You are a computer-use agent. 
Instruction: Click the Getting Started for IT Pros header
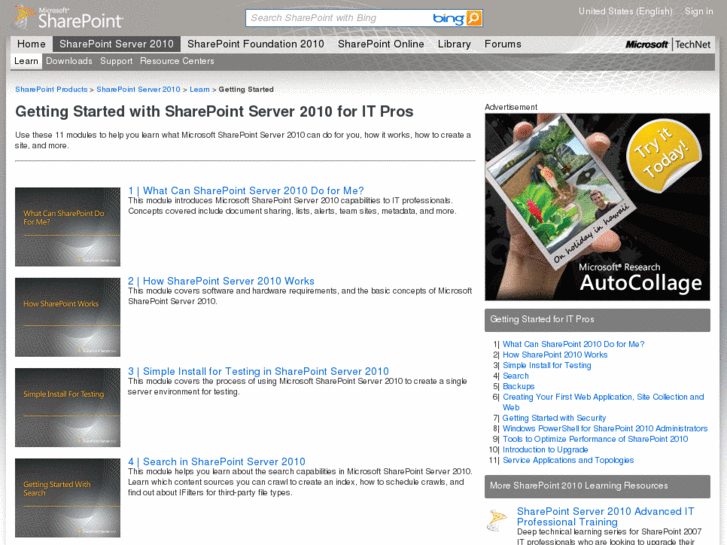(x=597, y=320)
